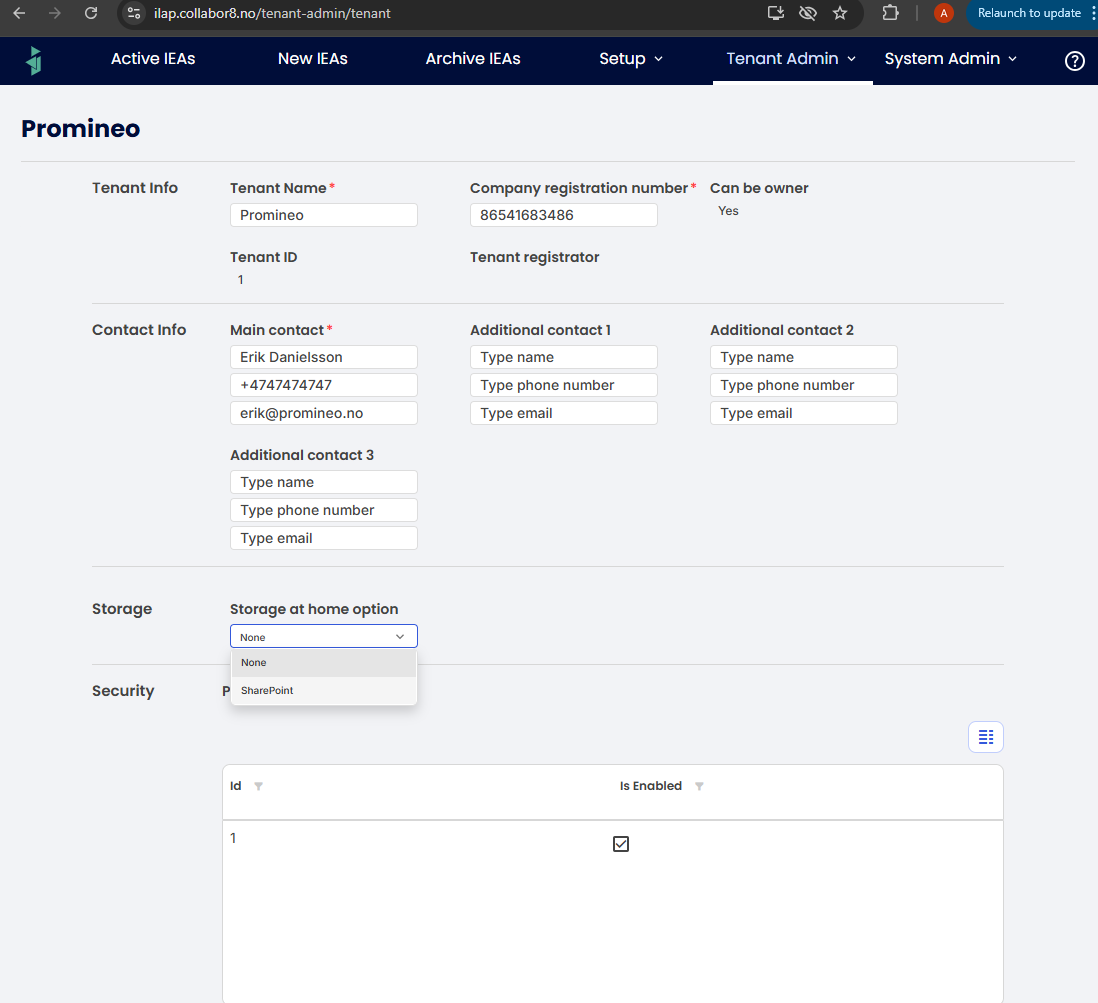Click Additional contact 1 email field

563,413
